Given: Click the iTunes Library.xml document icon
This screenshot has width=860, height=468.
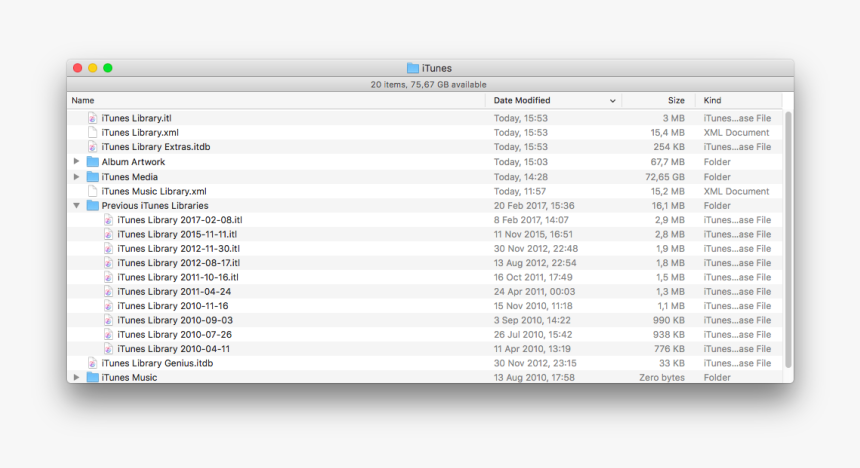Looking at the screenshot, I should (x=93, y=132).
